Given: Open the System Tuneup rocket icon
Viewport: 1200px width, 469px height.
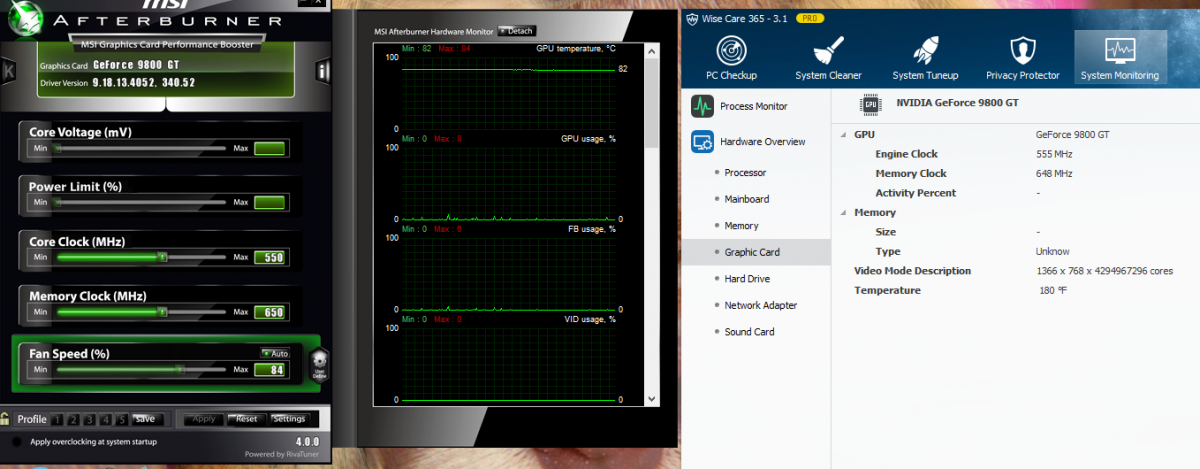Looking at the screenshot, I should 925,59.
